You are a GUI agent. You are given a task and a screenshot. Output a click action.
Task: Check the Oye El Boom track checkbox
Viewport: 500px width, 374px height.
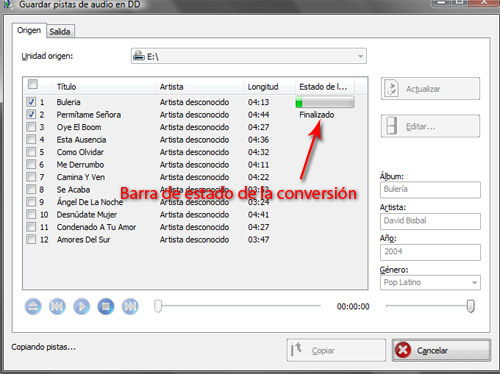click(31, 127)
